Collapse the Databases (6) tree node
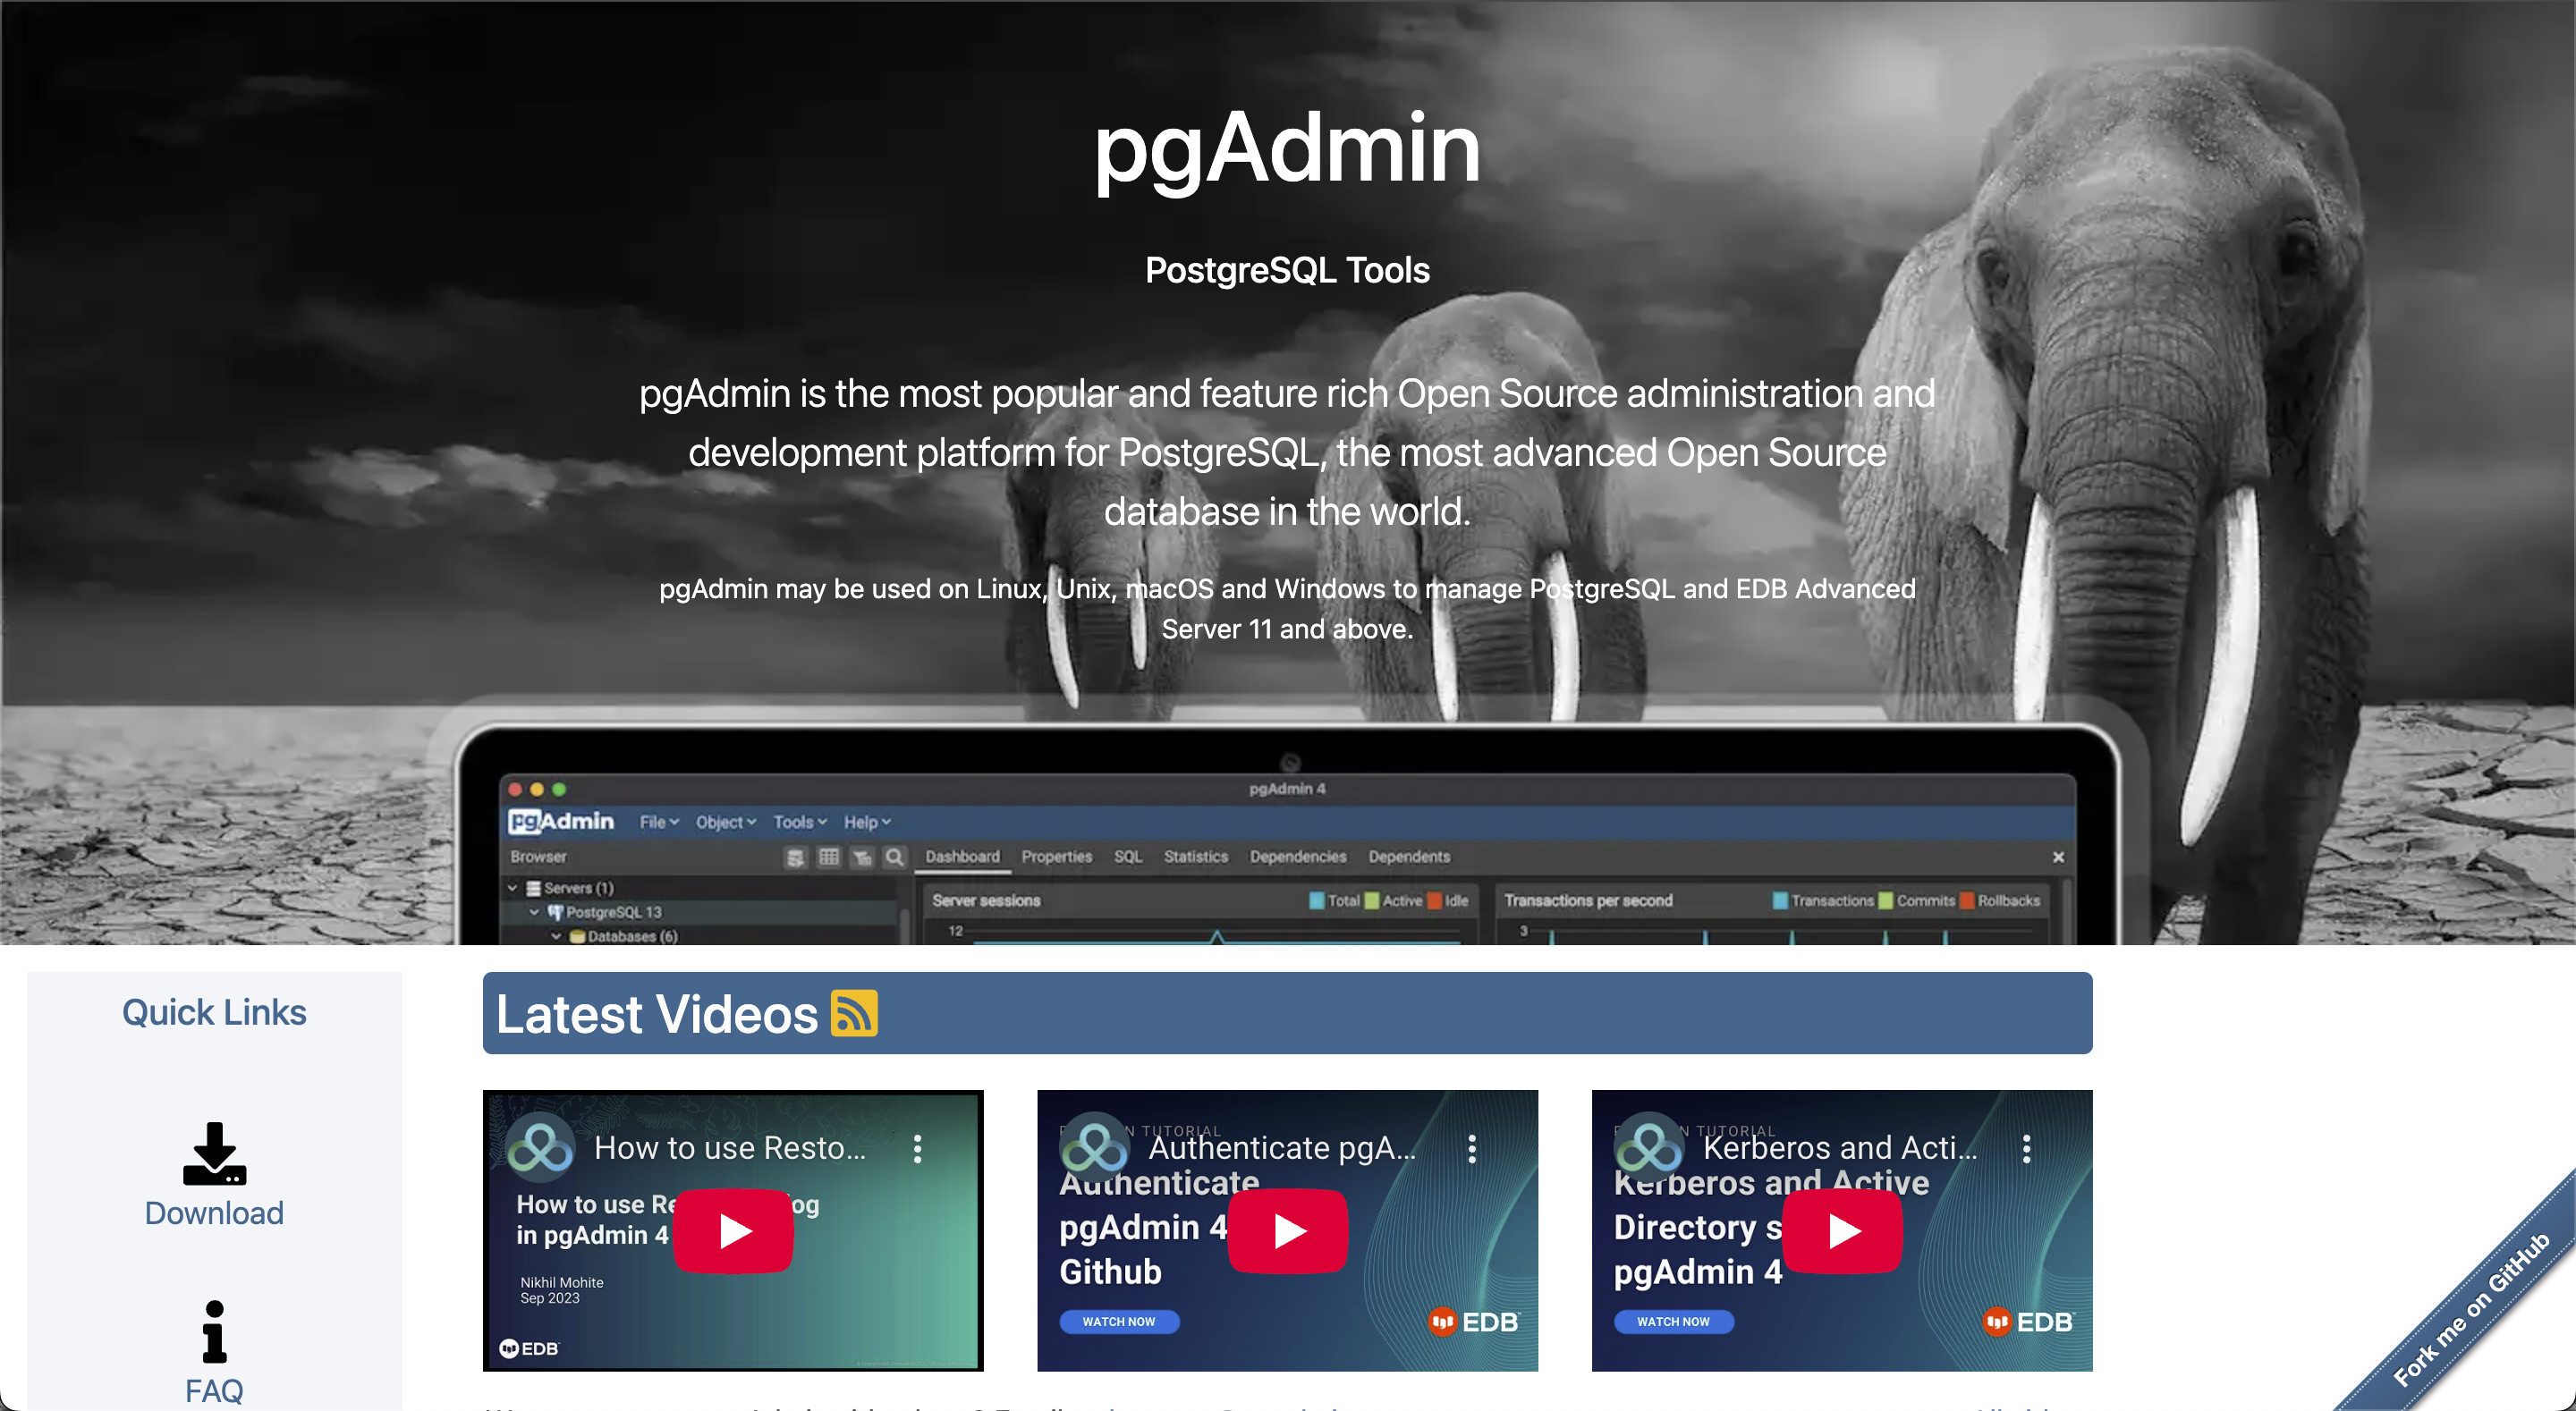 point(557,936)
